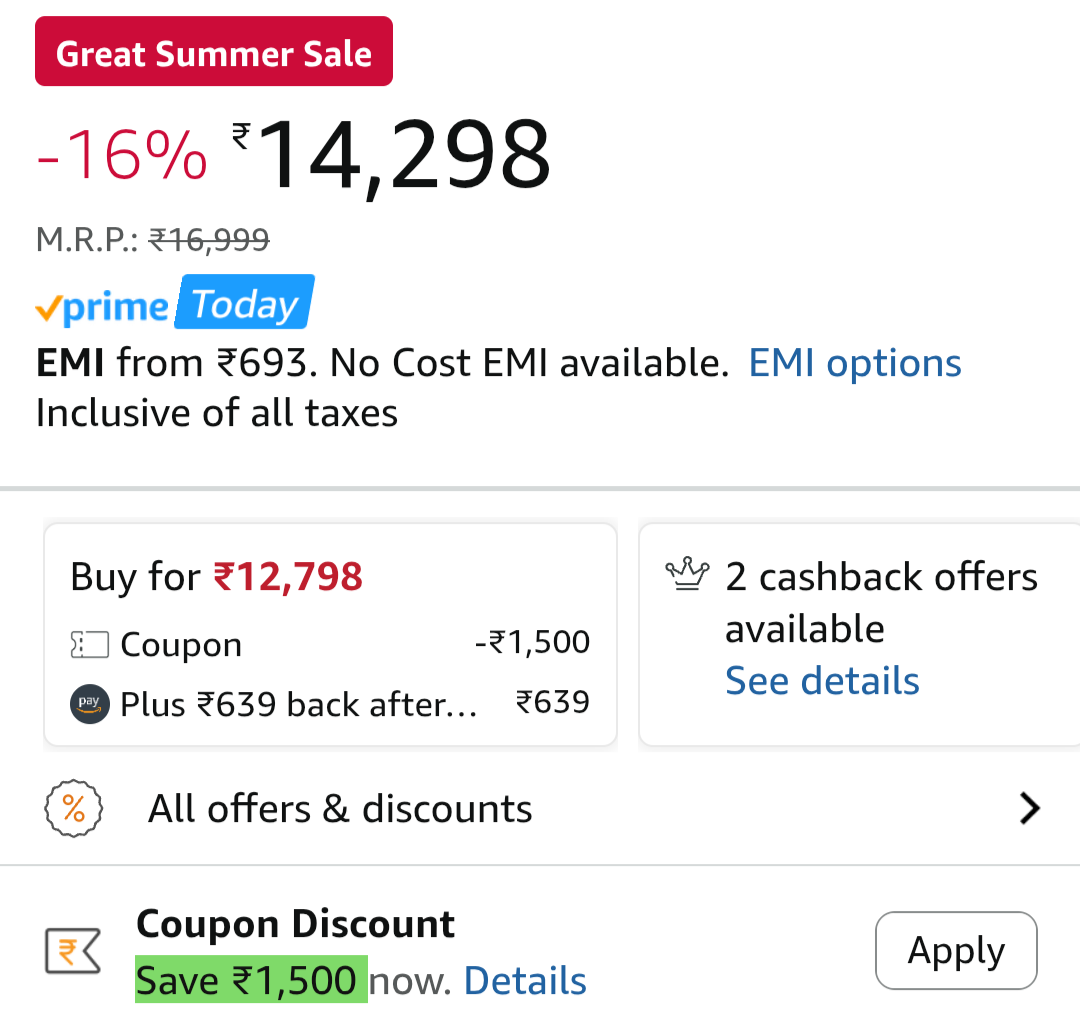
Task: Click the crown icon beside cashback offers
Action: point(687,573)
